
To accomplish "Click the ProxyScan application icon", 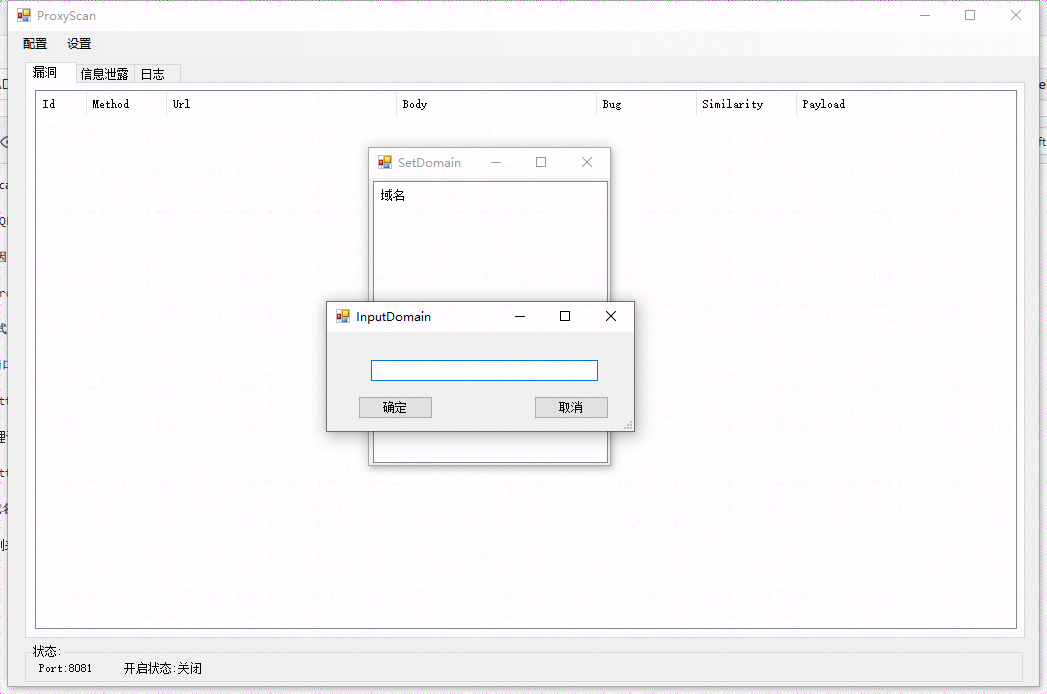I will pyautogui.click(x=24, y=15).
